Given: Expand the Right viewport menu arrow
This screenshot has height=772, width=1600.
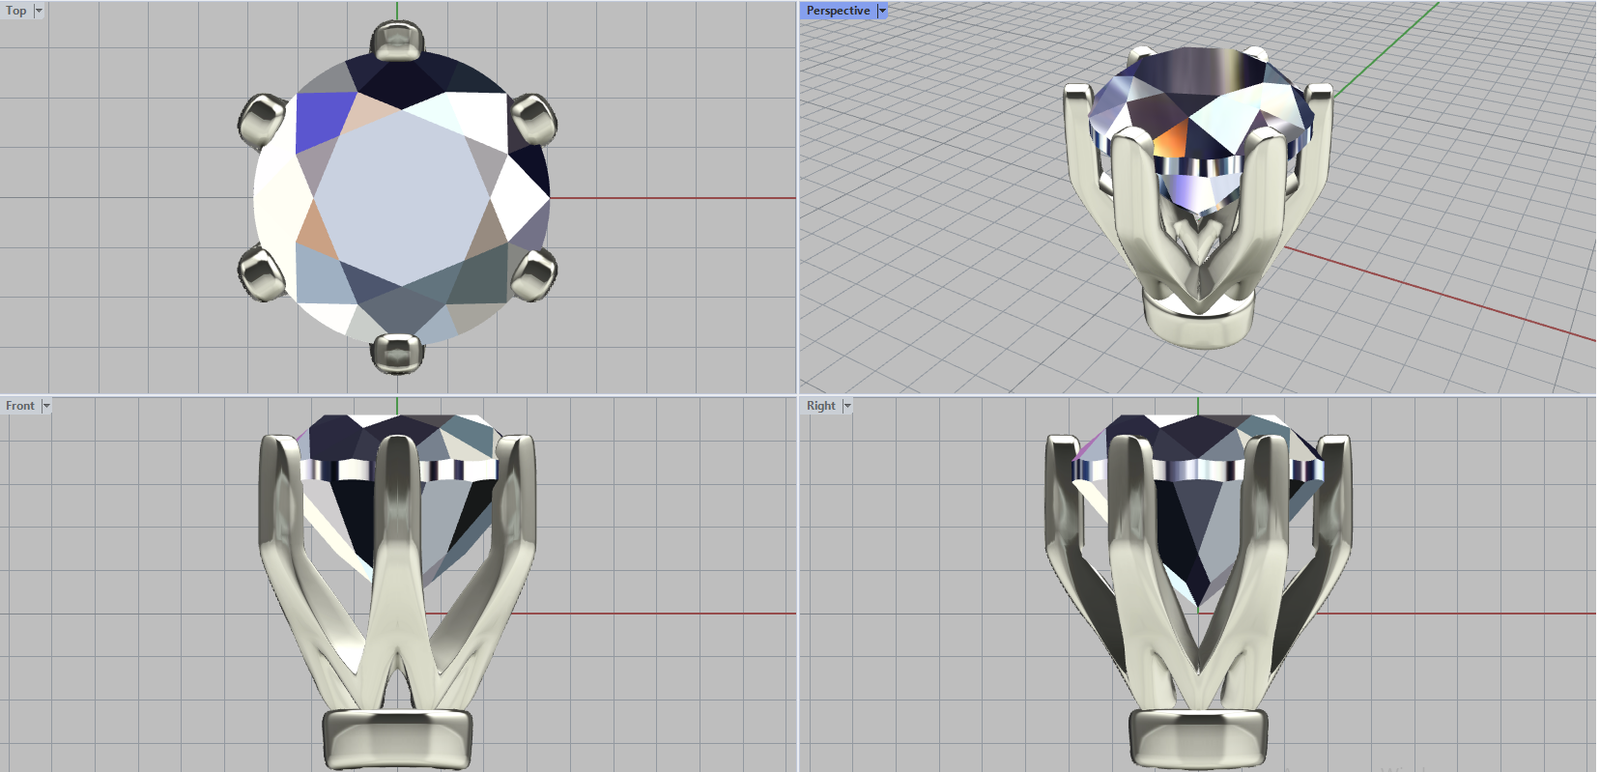Looking at the screenshot, I should pyautogui.click(x=847, y=406).
